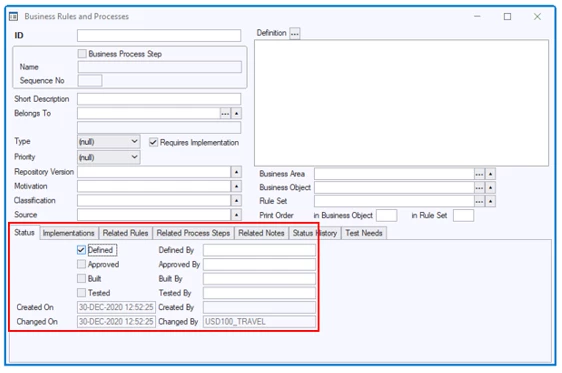Click the Source input field
This screenshot has height=373, width=562.
pos(154,215)
